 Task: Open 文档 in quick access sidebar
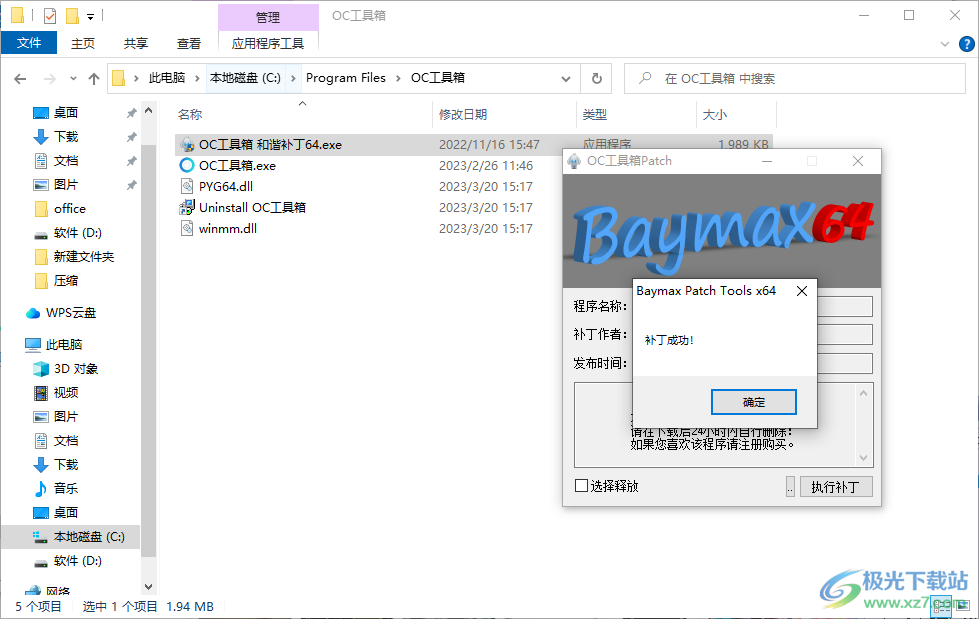click(66, 161)
